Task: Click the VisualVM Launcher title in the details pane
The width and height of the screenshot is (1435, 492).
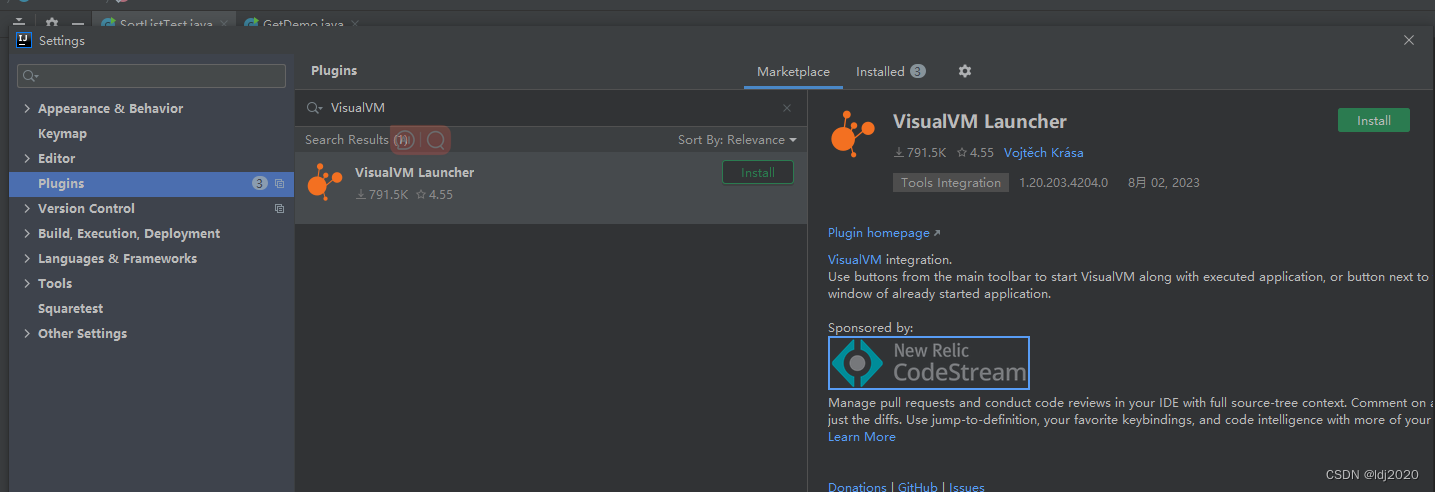Action: click(980, 122)
